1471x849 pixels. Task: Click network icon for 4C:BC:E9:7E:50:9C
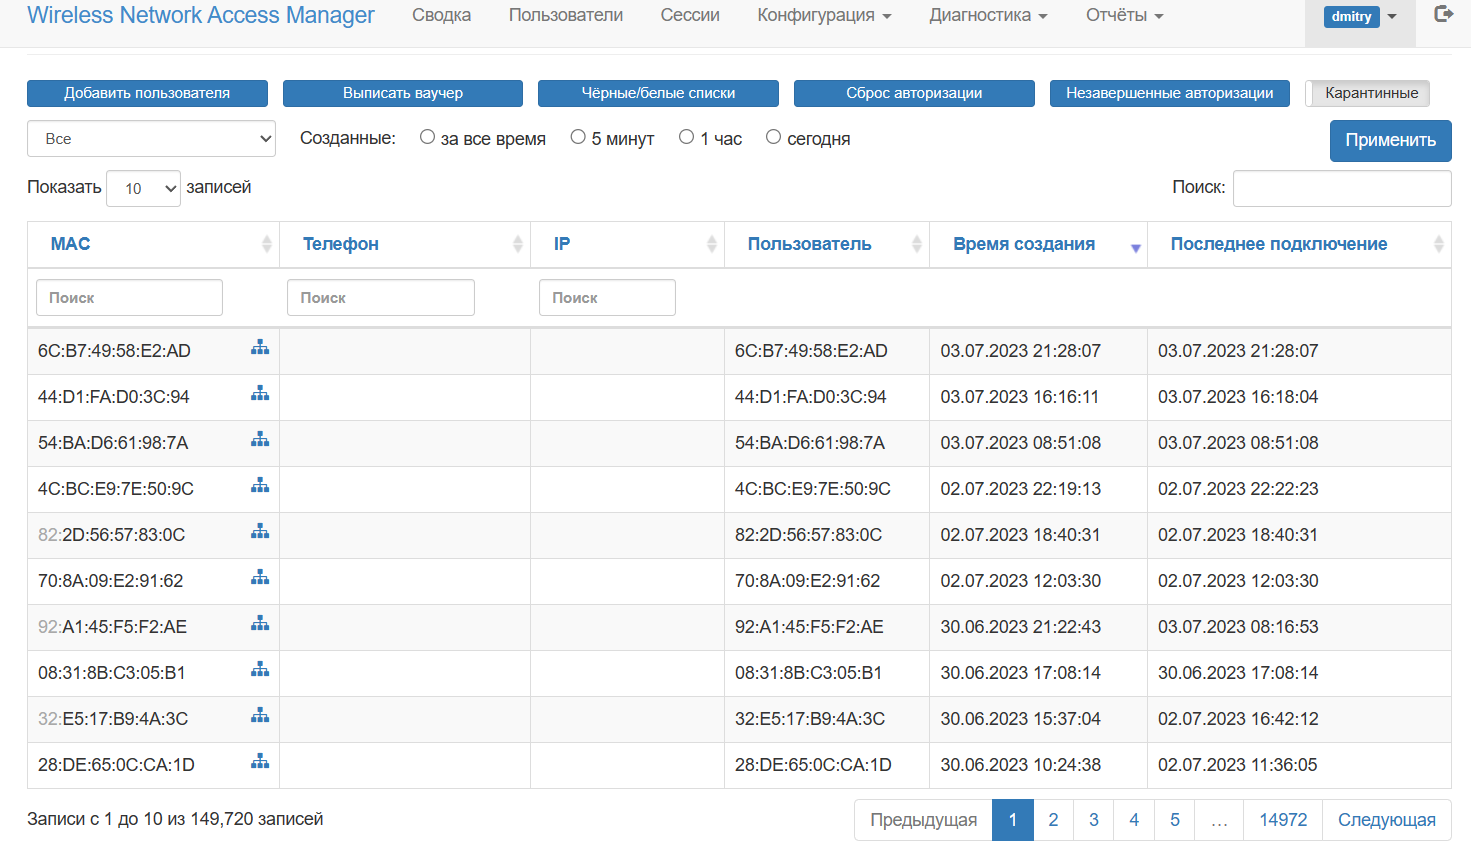click(260, 485)
